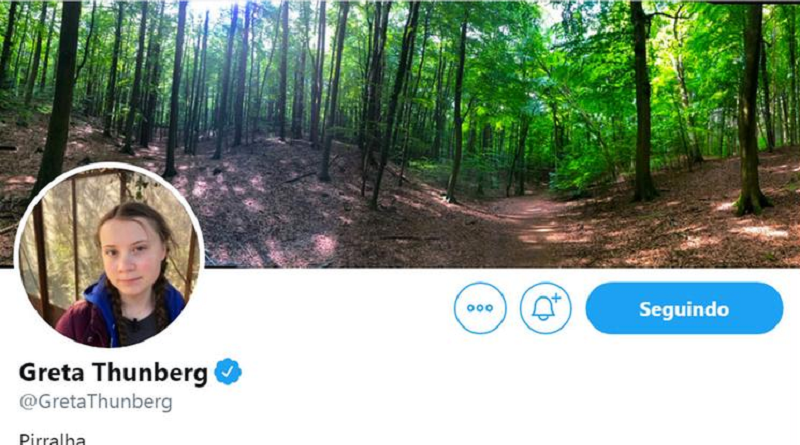The image size is (800, 445).
Task: Click the Pirralha bio text
Action: (53, 438)
